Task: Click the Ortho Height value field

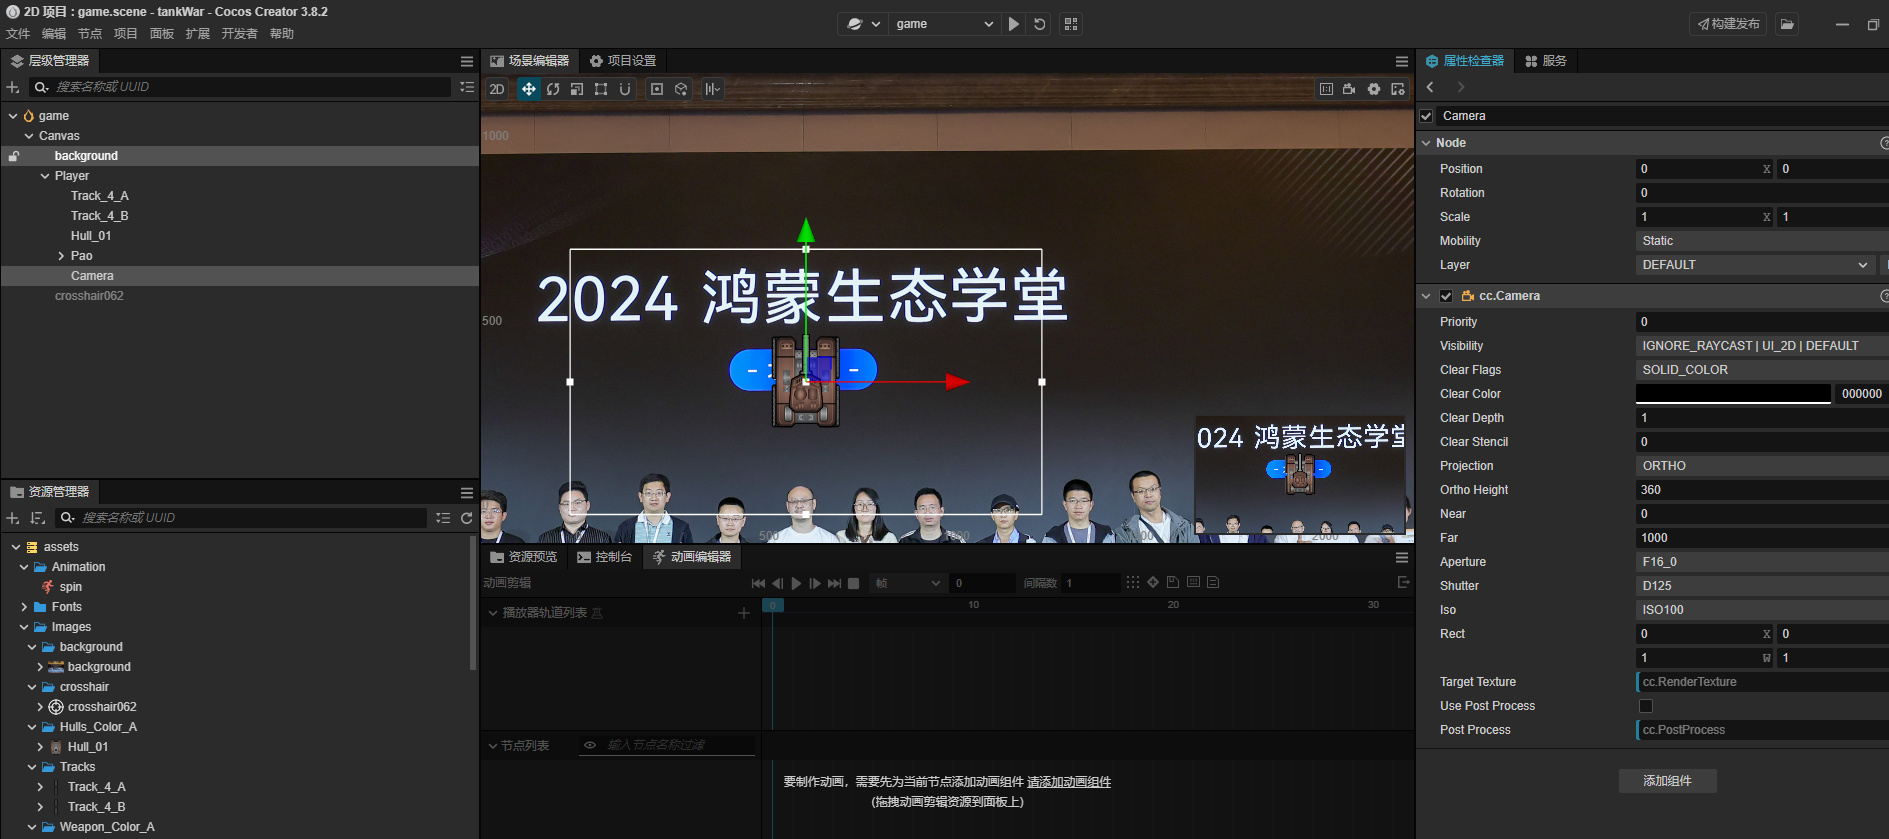Action: pos(1762,490)
